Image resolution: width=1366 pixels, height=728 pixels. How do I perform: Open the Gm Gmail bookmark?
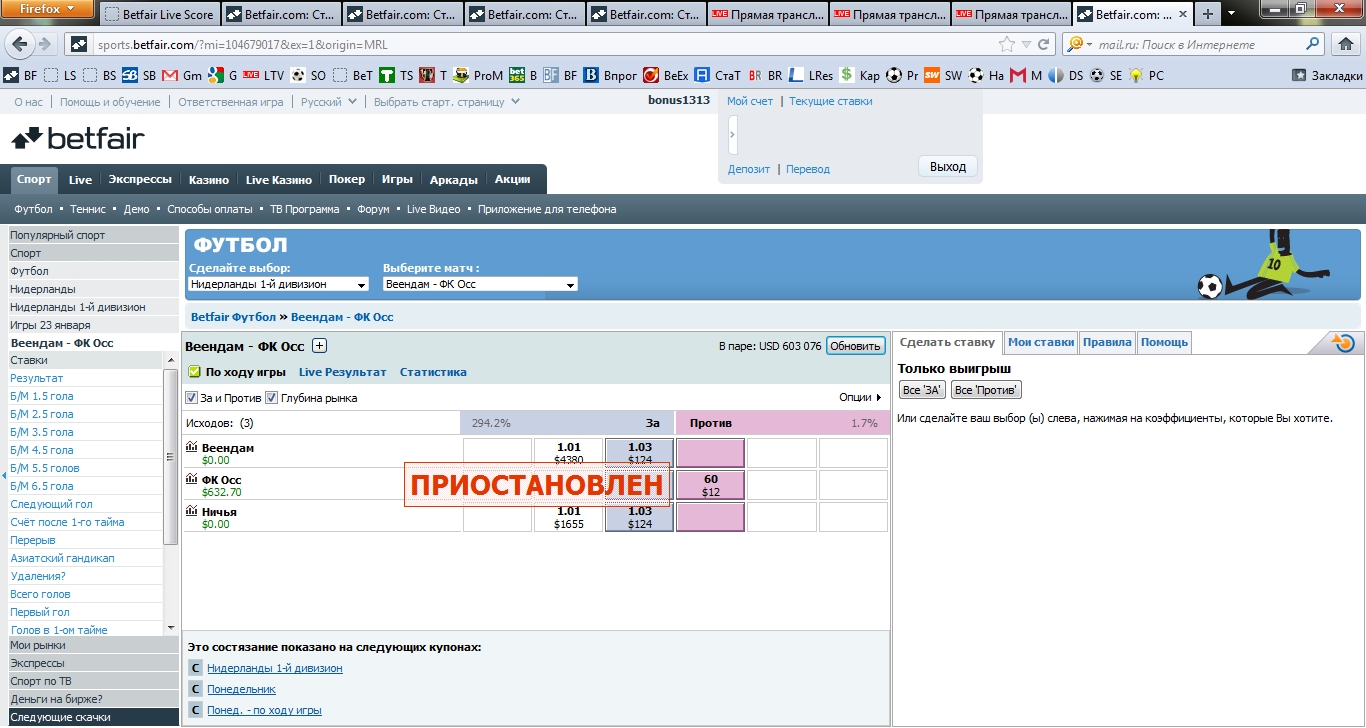coord(181,75)
